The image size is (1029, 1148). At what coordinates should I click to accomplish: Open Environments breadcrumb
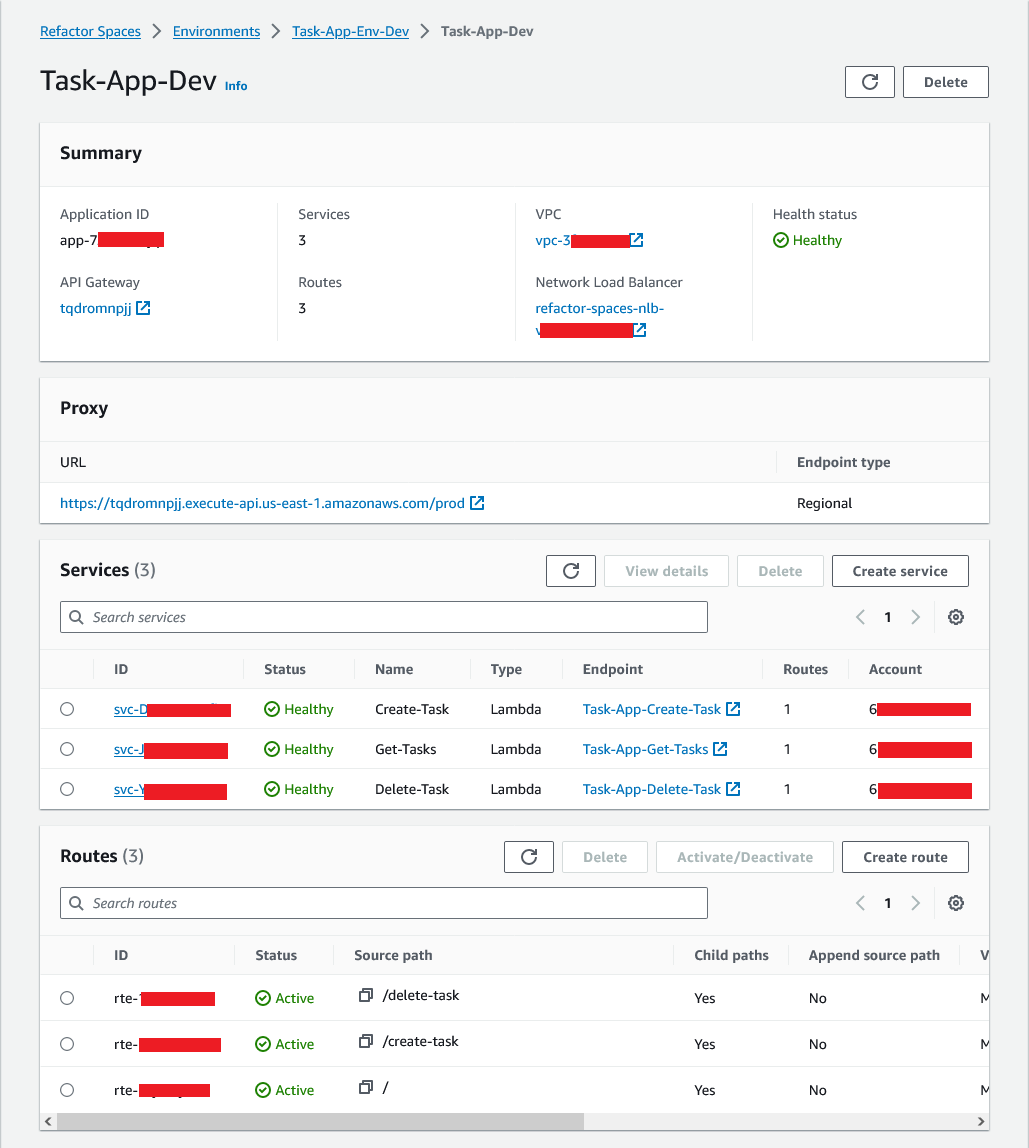tap(216, 31)
